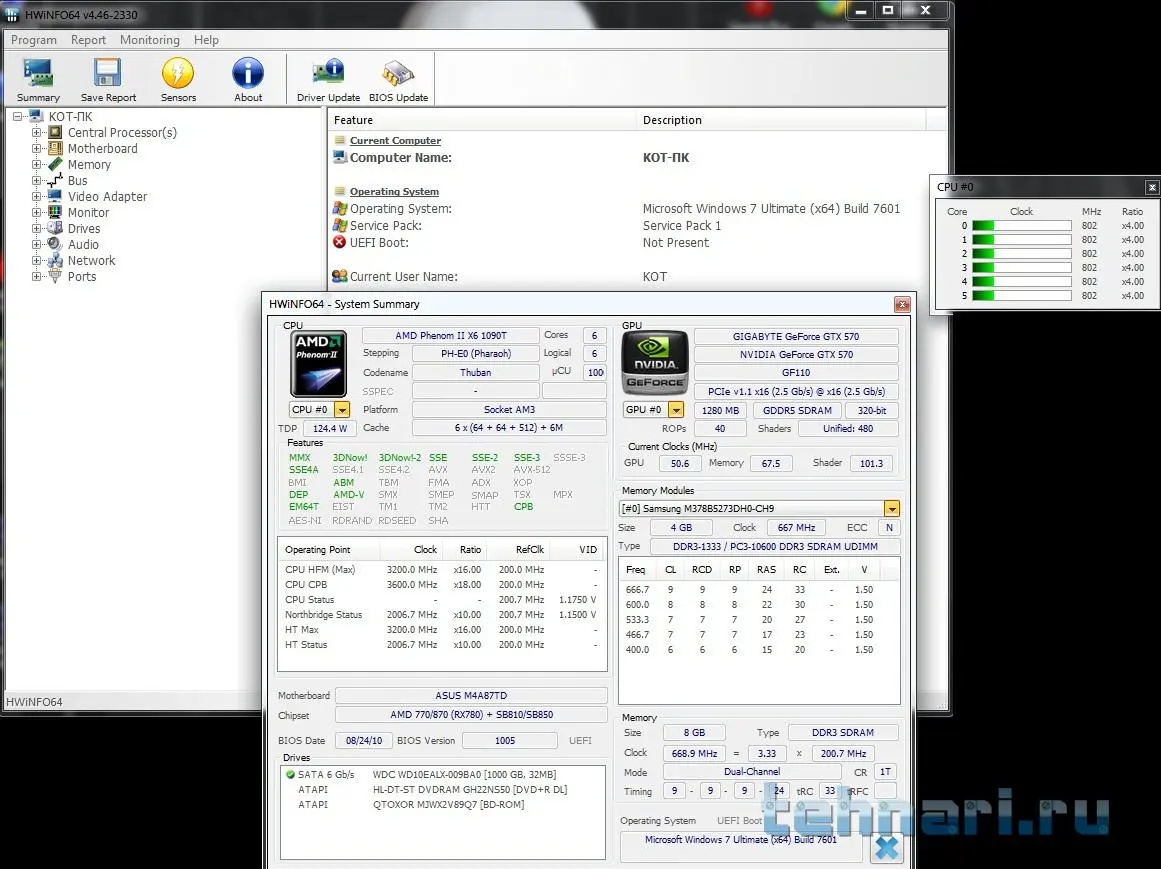Expand the Memory tree node
This screenshot has width=1161, height=869.
[x=36, y=164]
